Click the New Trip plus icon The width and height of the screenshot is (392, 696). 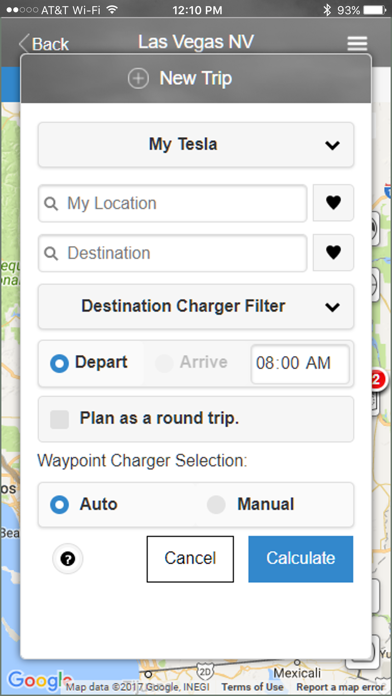[138, 79]
